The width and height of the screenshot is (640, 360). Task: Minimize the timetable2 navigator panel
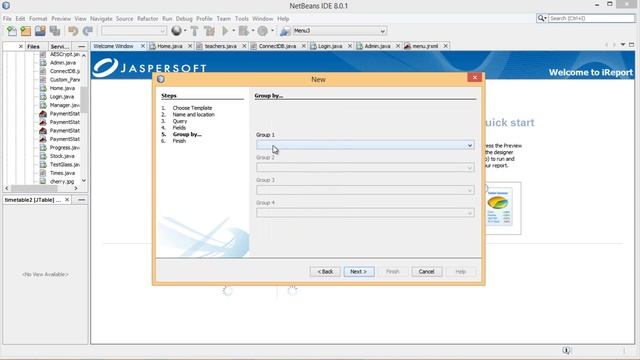[x=82, y=200]
